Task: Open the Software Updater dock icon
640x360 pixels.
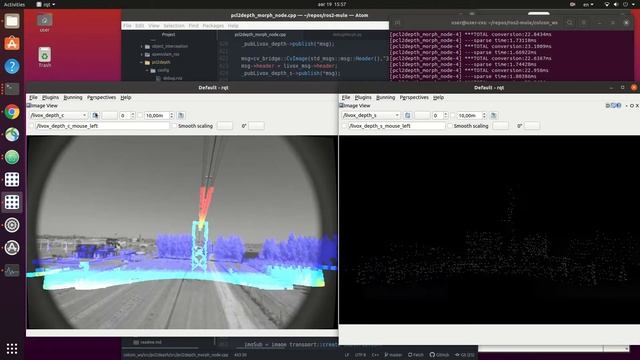Action: coord(12,247)
